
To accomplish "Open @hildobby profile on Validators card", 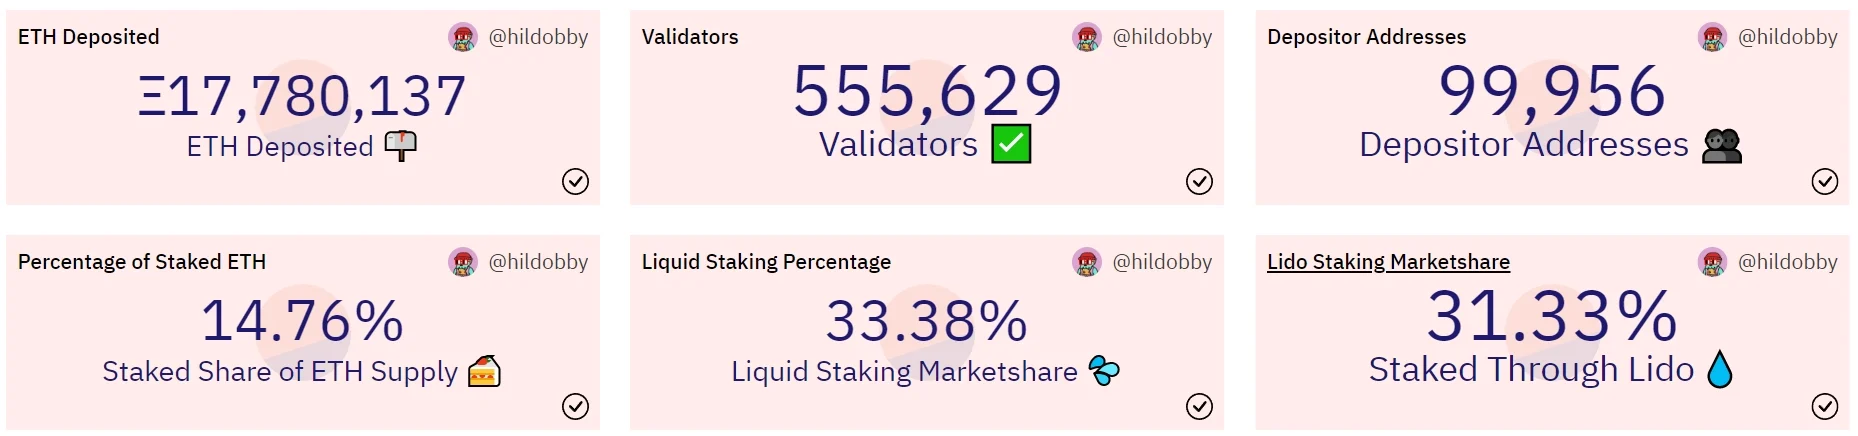I will tap(1162, 38).
